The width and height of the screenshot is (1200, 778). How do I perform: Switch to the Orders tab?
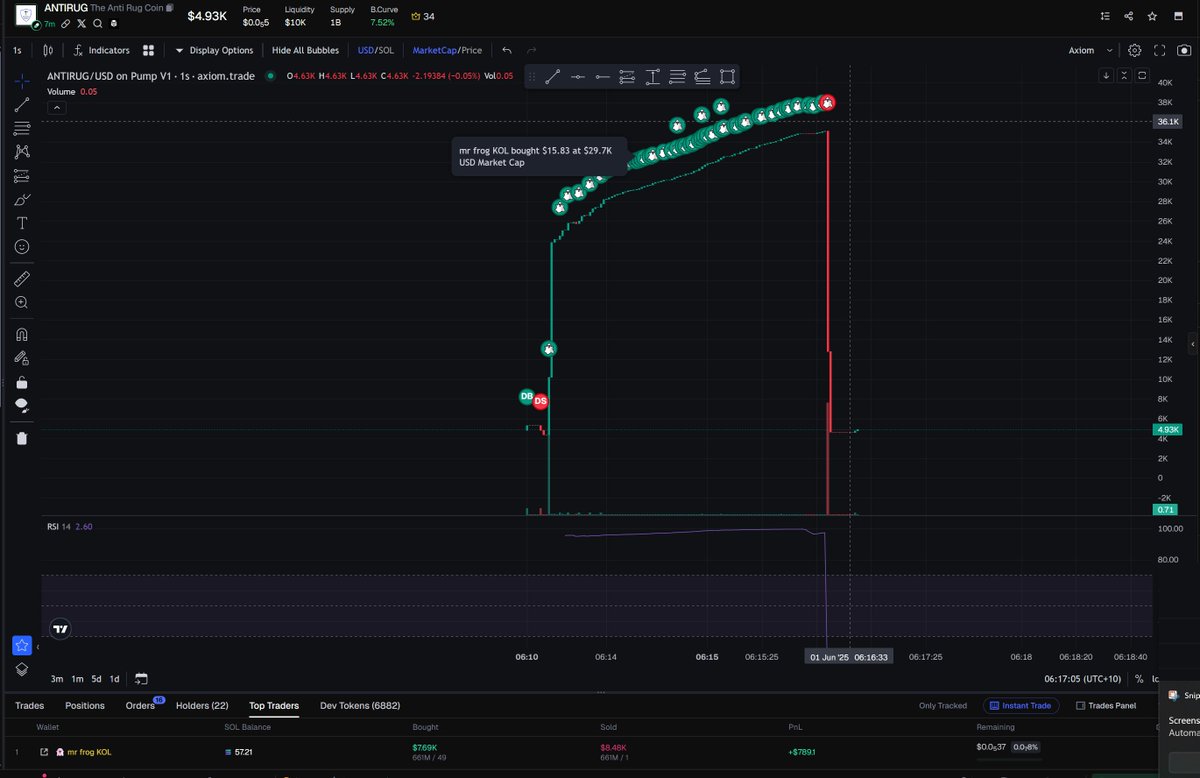140,706
